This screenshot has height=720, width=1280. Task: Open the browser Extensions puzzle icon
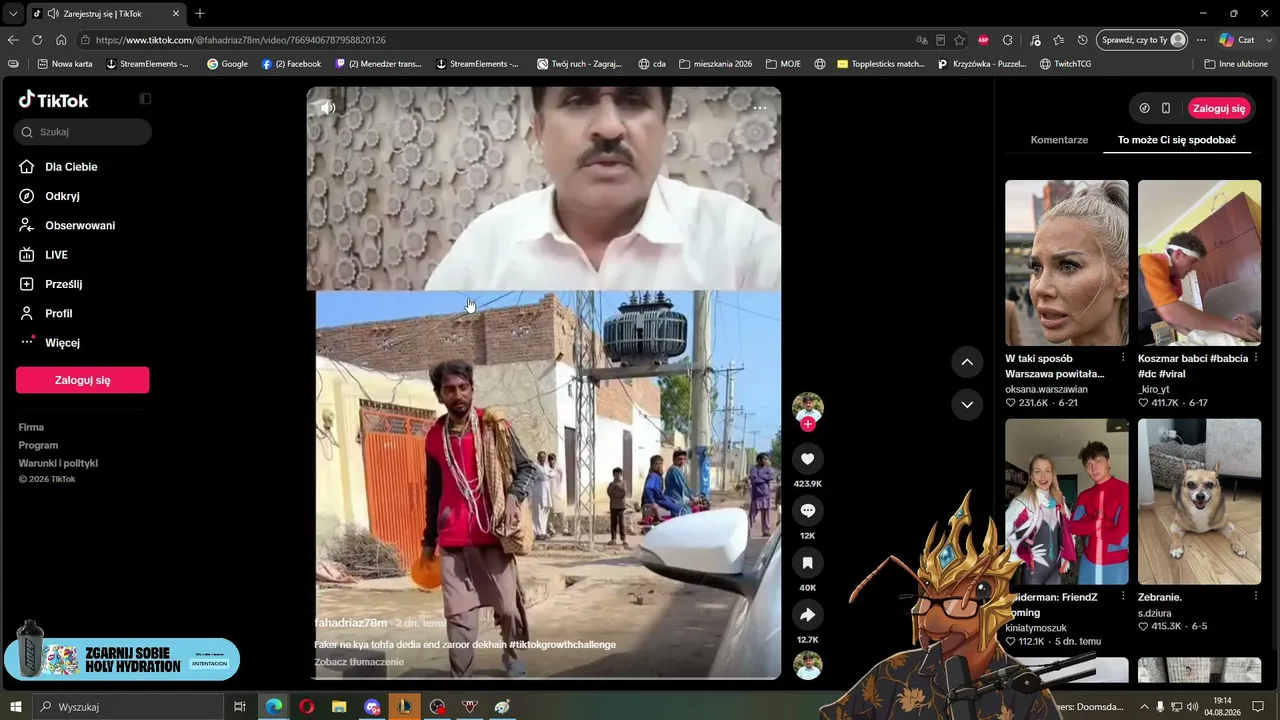[x=1008, y=40]
